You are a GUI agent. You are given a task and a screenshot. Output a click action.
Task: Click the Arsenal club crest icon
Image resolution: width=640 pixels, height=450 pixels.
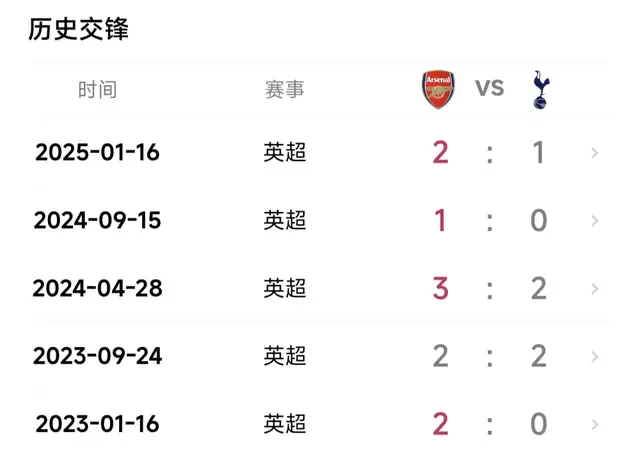(438, 89)
